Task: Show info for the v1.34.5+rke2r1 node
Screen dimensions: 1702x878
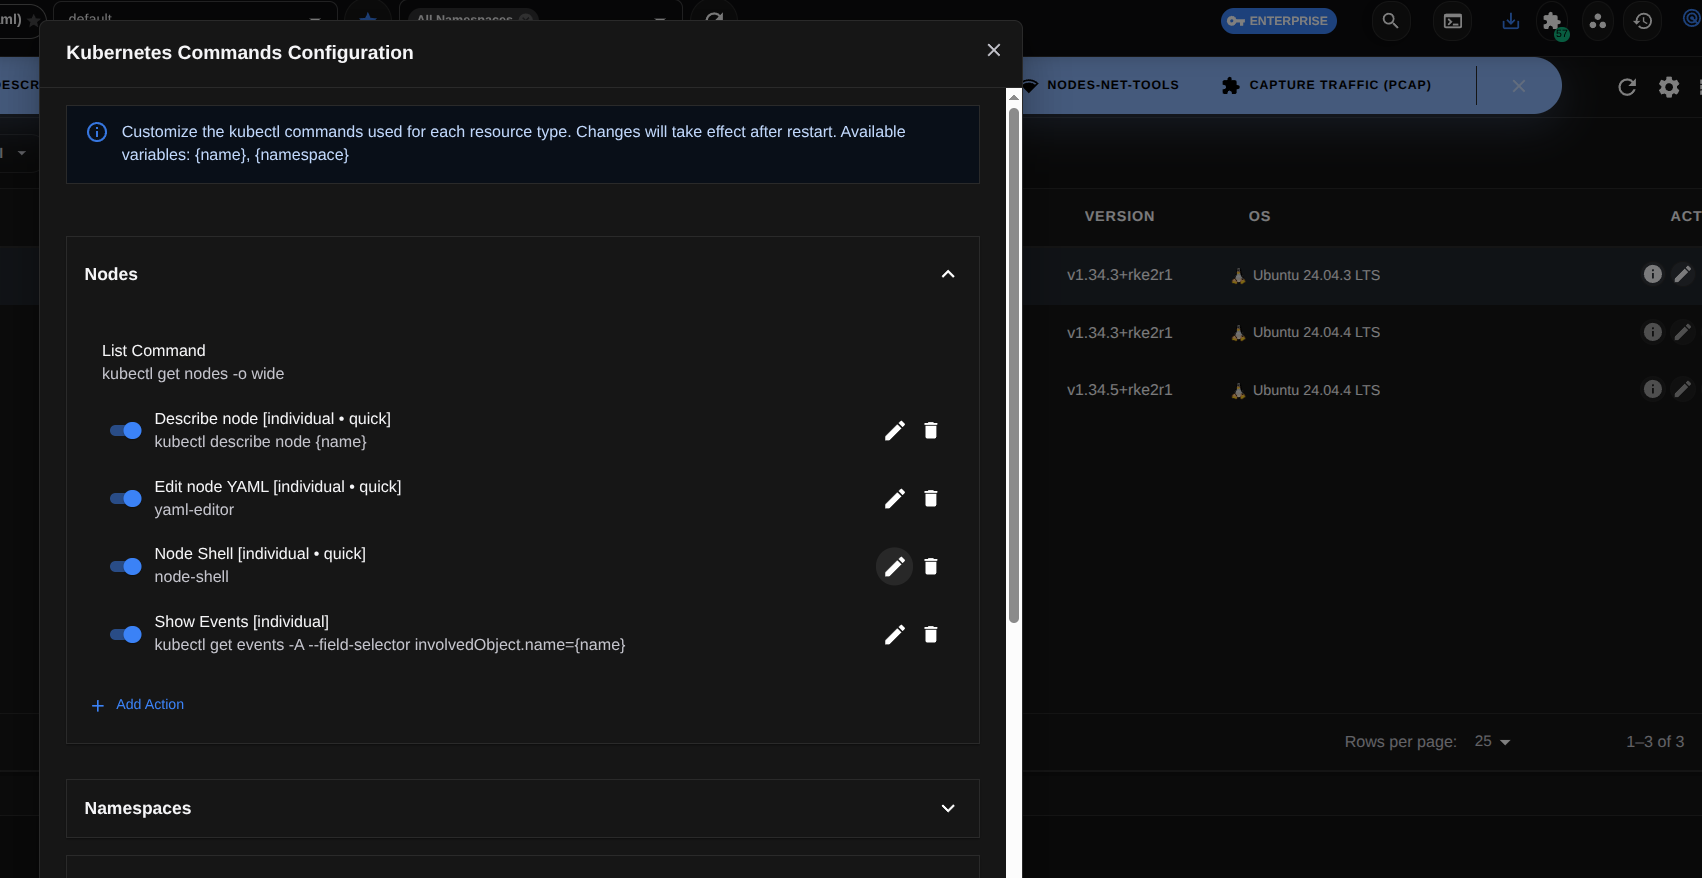Action: click(1653, 389)
